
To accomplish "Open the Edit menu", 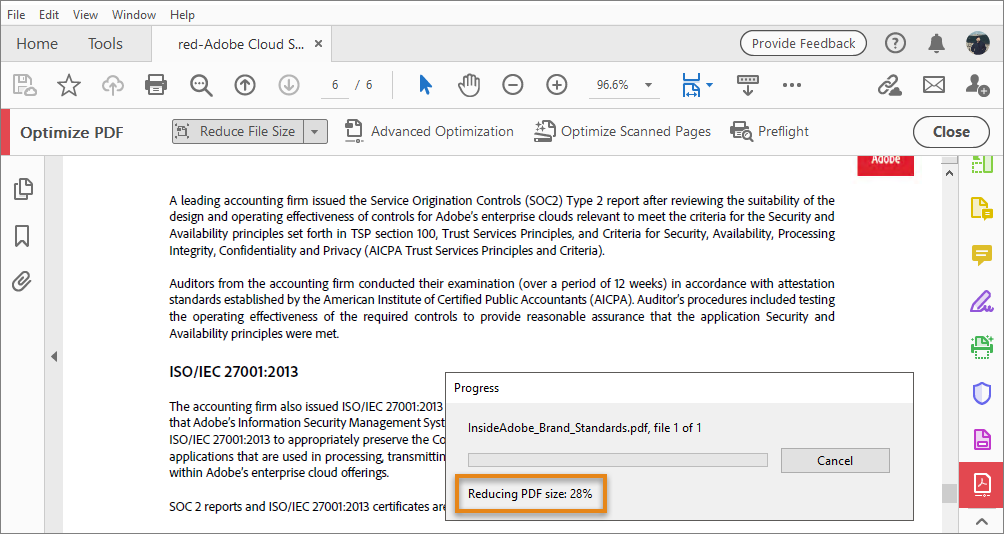I will [x=49, y=14].
